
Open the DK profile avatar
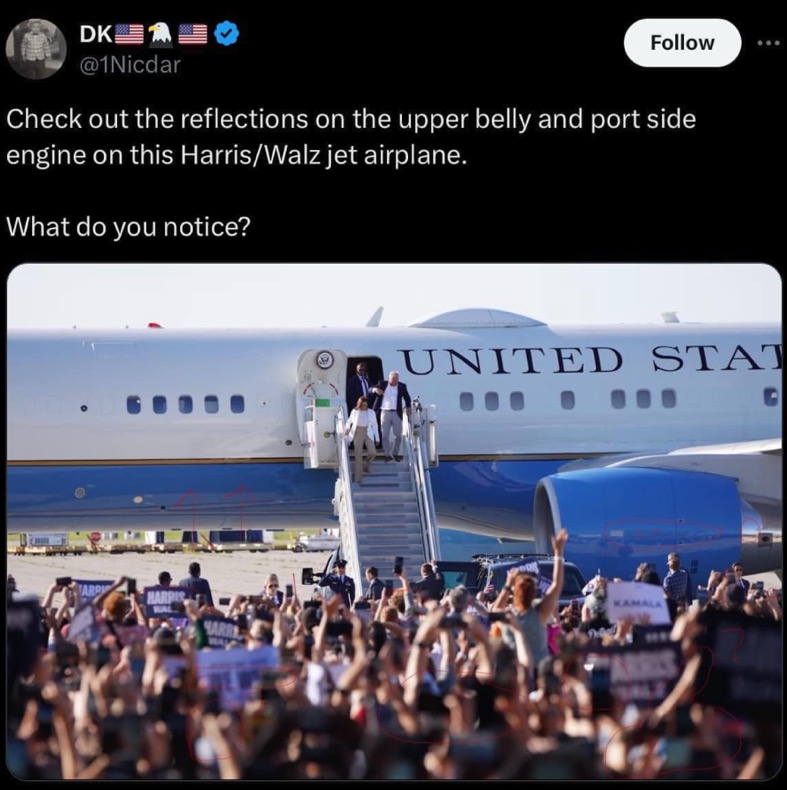click(36, 49)
